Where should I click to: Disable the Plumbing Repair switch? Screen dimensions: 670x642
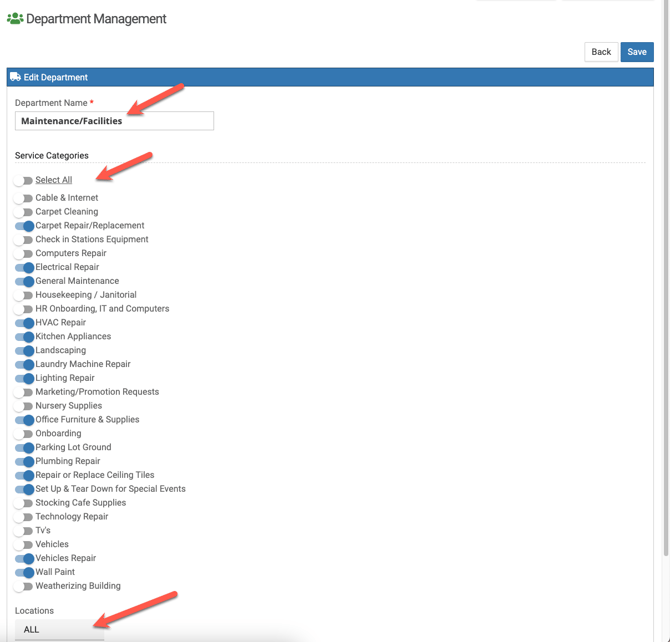(x=24, y=462)
